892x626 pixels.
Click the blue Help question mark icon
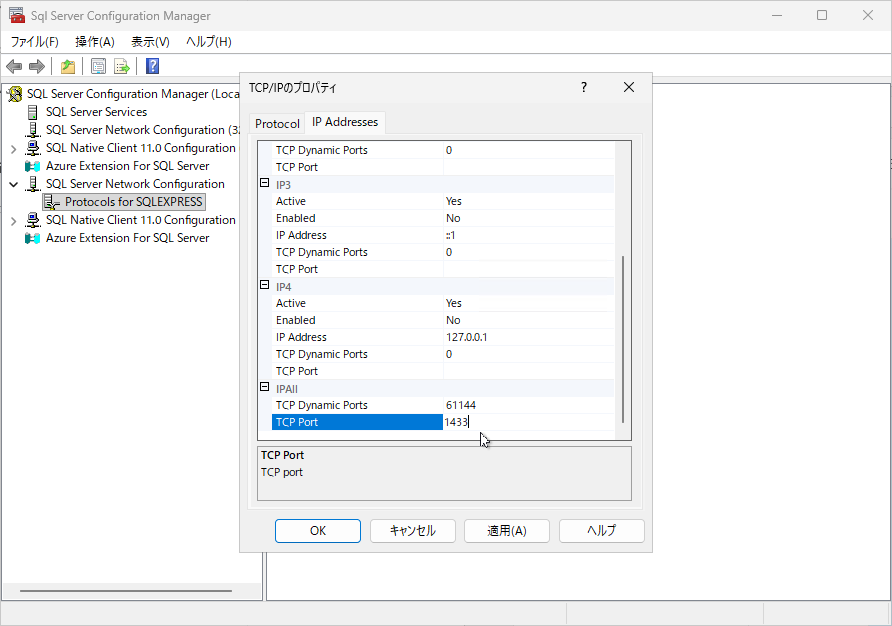pos(152,67)
